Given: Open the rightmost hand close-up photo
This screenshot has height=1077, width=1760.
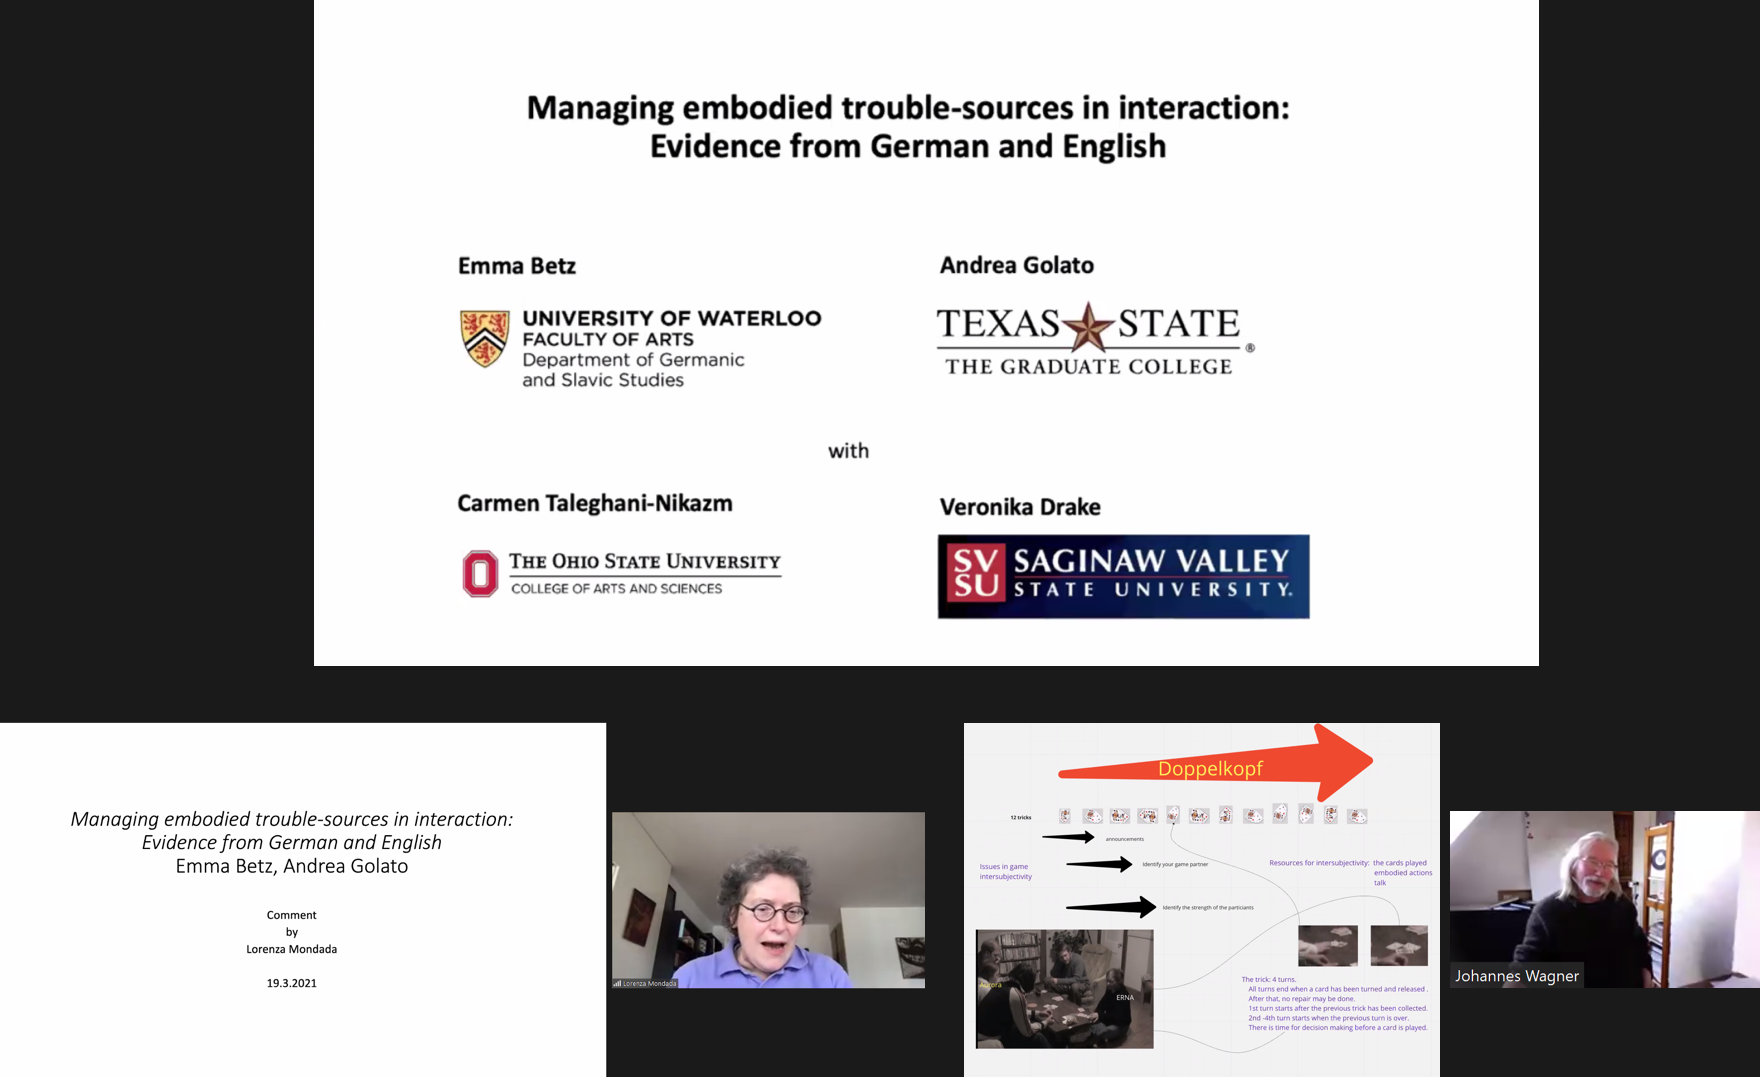Looking at the screenshot, I should (1398, 945).
